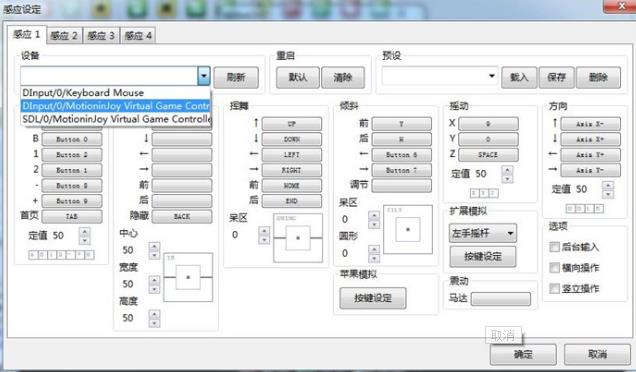
Task: Click the 清除 clear button
Action: 343,77
